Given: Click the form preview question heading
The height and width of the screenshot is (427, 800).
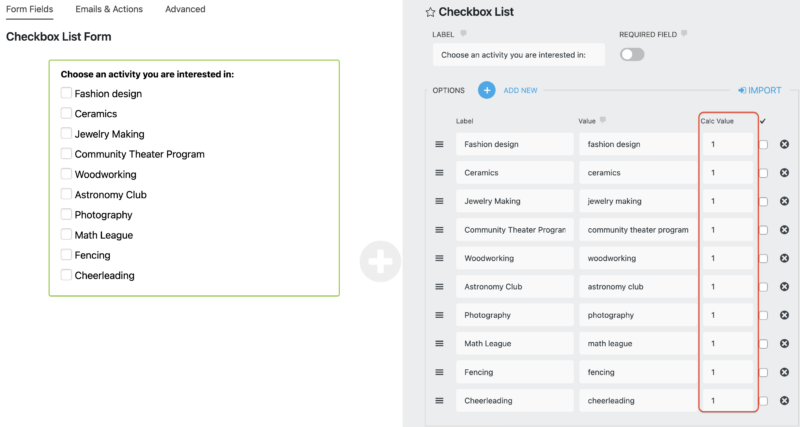Looking at the screenshot, I should pos(147,74).
